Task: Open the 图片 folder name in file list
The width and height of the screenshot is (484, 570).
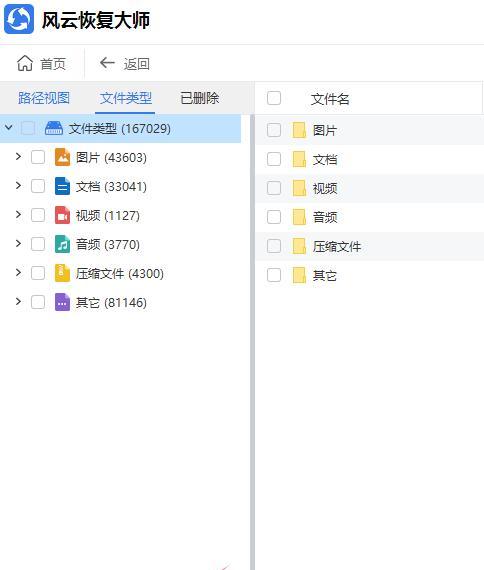Action: tap(325, 131)
